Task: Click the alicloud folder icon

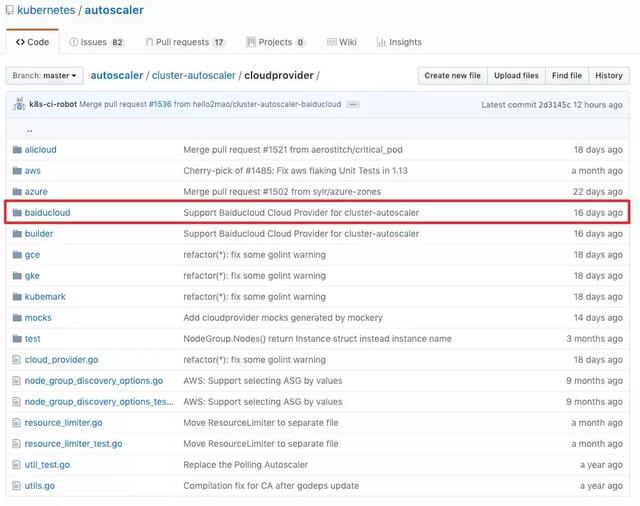Action: 17,150
